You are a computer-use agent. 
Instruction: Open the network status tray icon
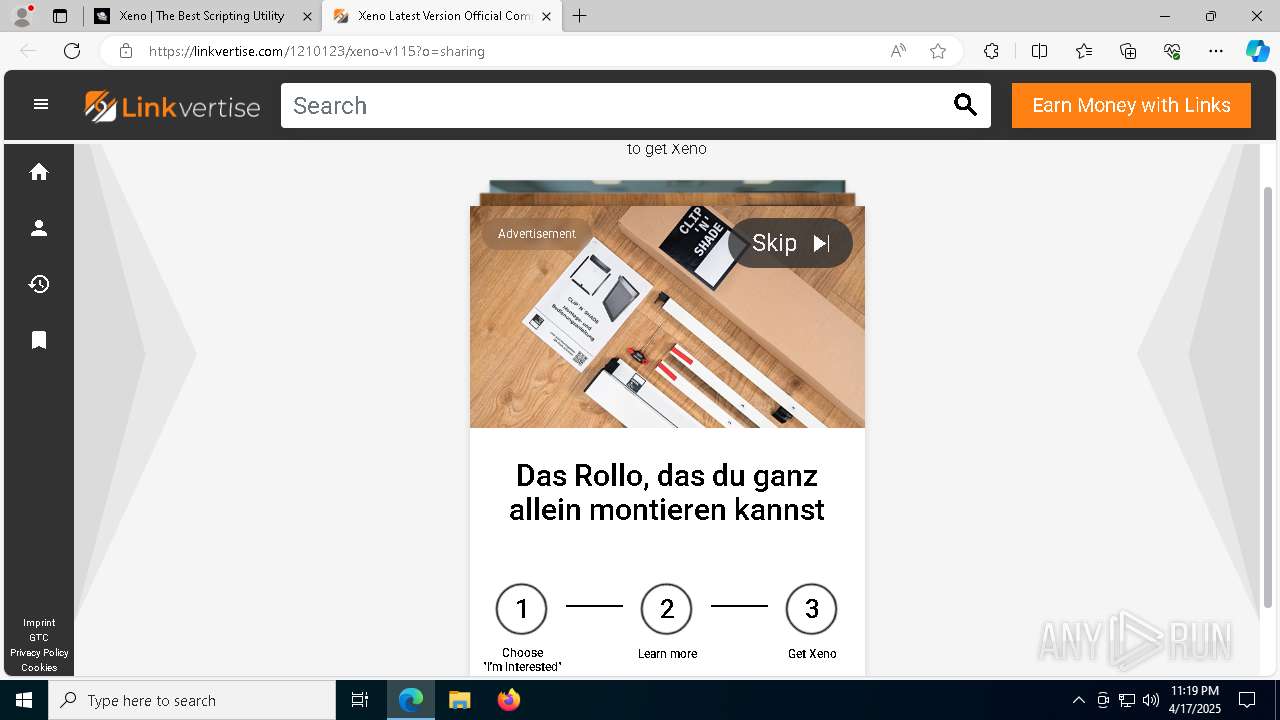[1127, 700]
